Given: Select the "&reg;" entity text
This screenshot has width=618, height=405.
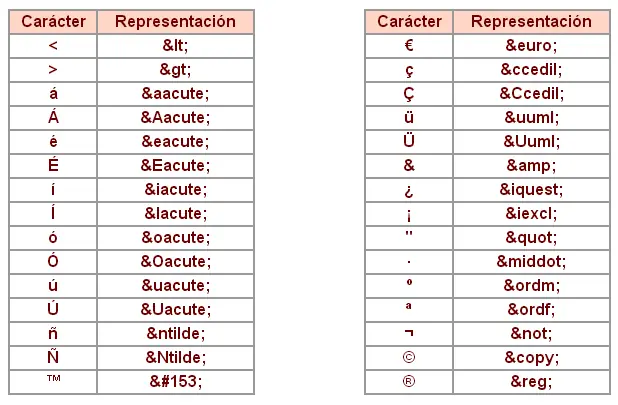Looking at the screenshot, I should pyautogui.click(x=531, y=381).
